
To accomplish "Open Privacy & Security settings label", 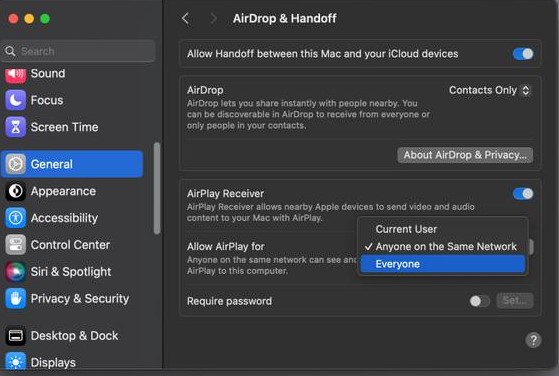I will click(80, 299).
